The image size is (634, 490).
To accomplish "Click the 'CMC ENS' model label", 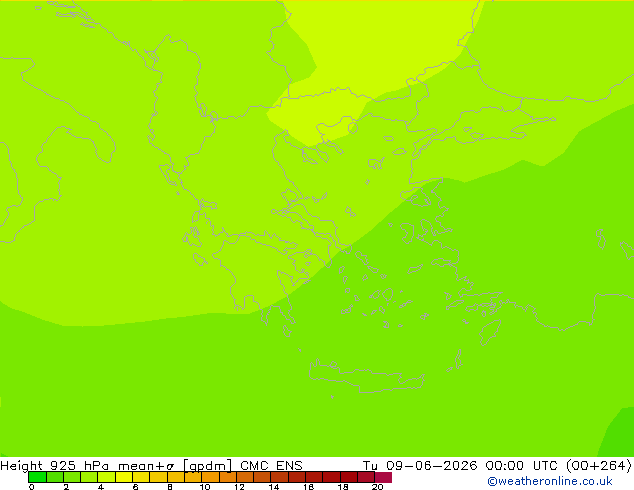I will tap(271, 465).
